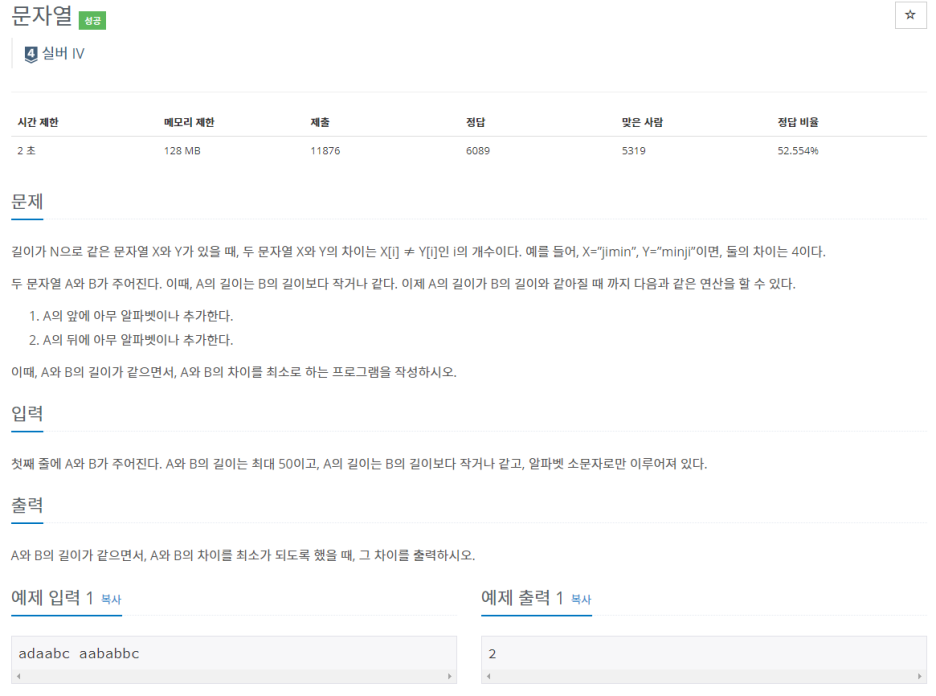
Task: Click the 정답 column header
Action: pyautogui.click(x=476, y=122)
